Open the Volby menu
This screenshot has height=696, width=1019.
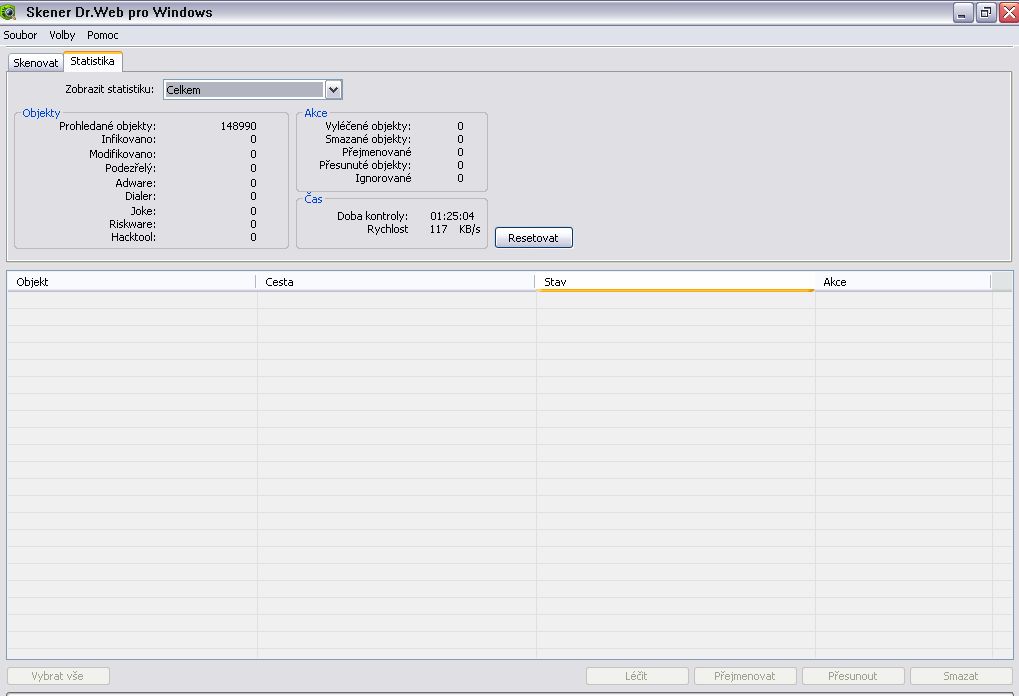coord(62,35)
